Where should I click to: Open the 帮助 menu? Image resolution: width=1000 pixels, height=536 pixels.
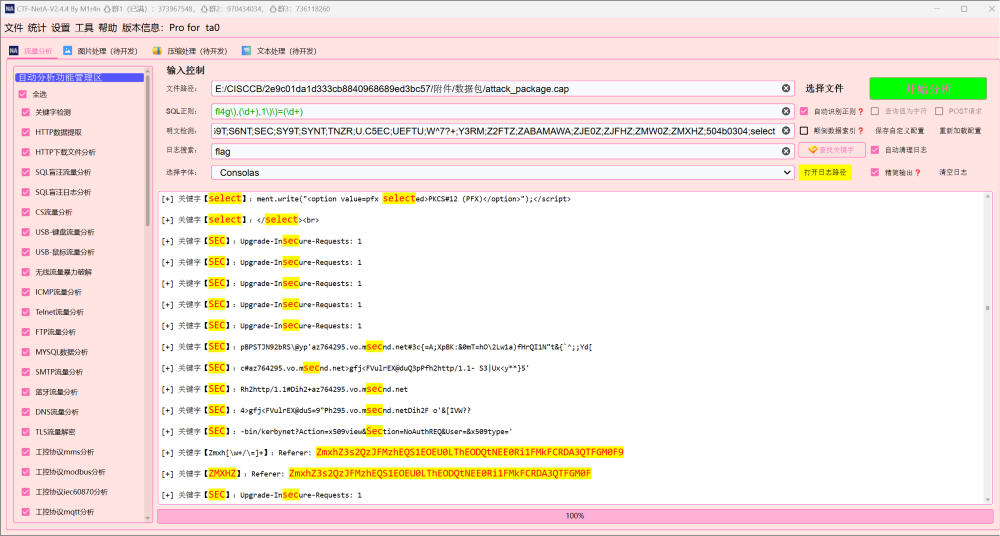(108, 28)
